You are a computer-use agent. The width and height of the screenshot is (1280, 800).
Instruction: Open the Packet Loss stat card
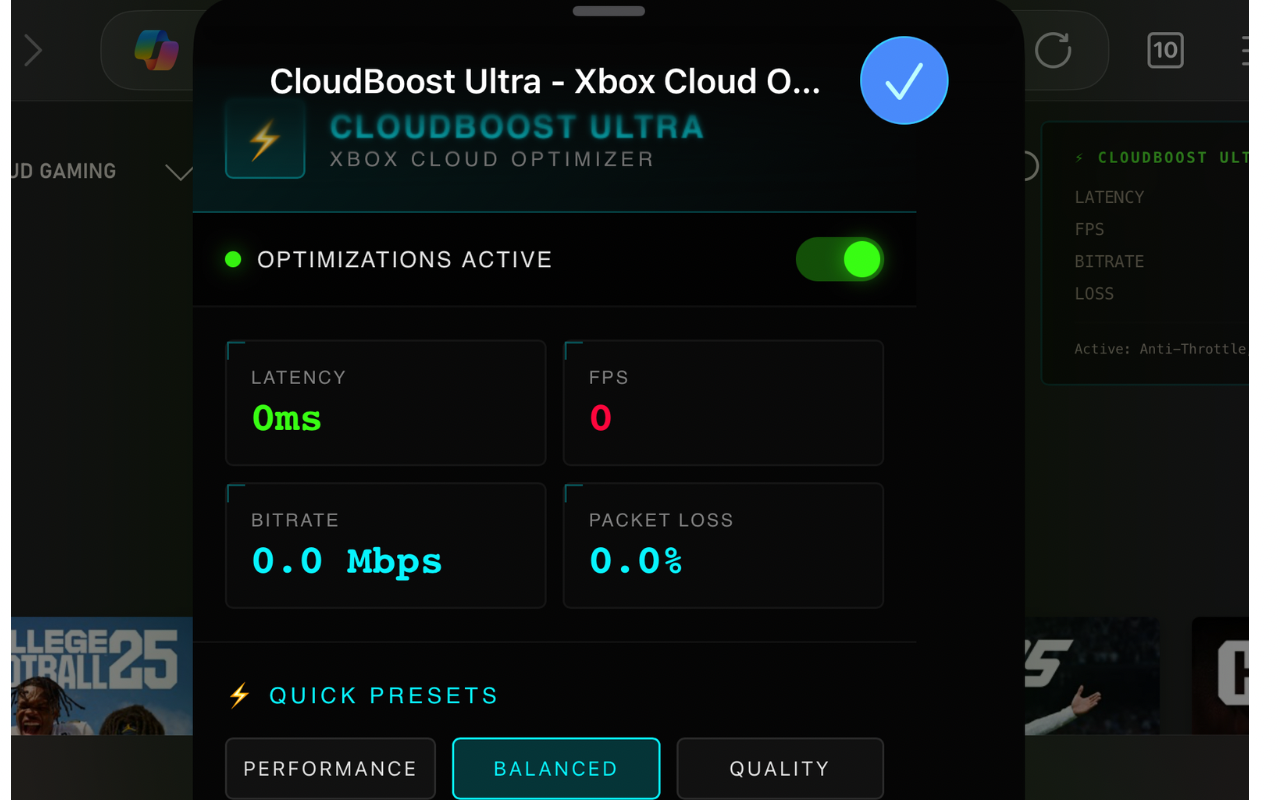(x=724, y=546)
